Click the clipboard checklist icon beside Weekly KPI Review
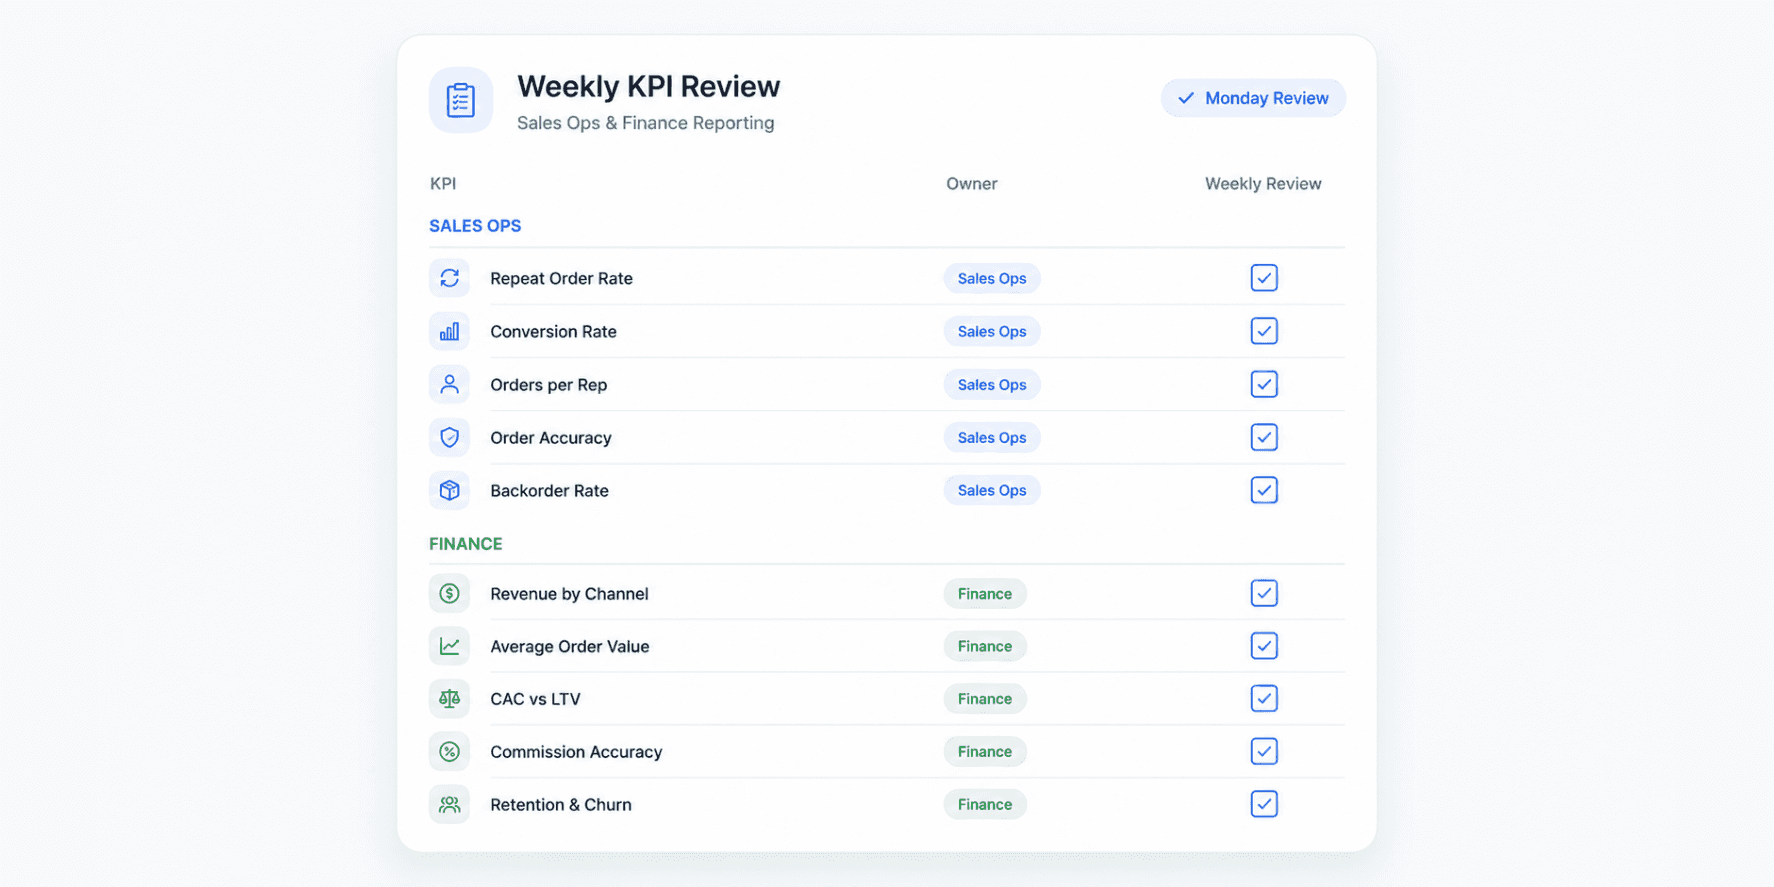1774x887 pixels. pyautogui.click(x=461, y=100)
